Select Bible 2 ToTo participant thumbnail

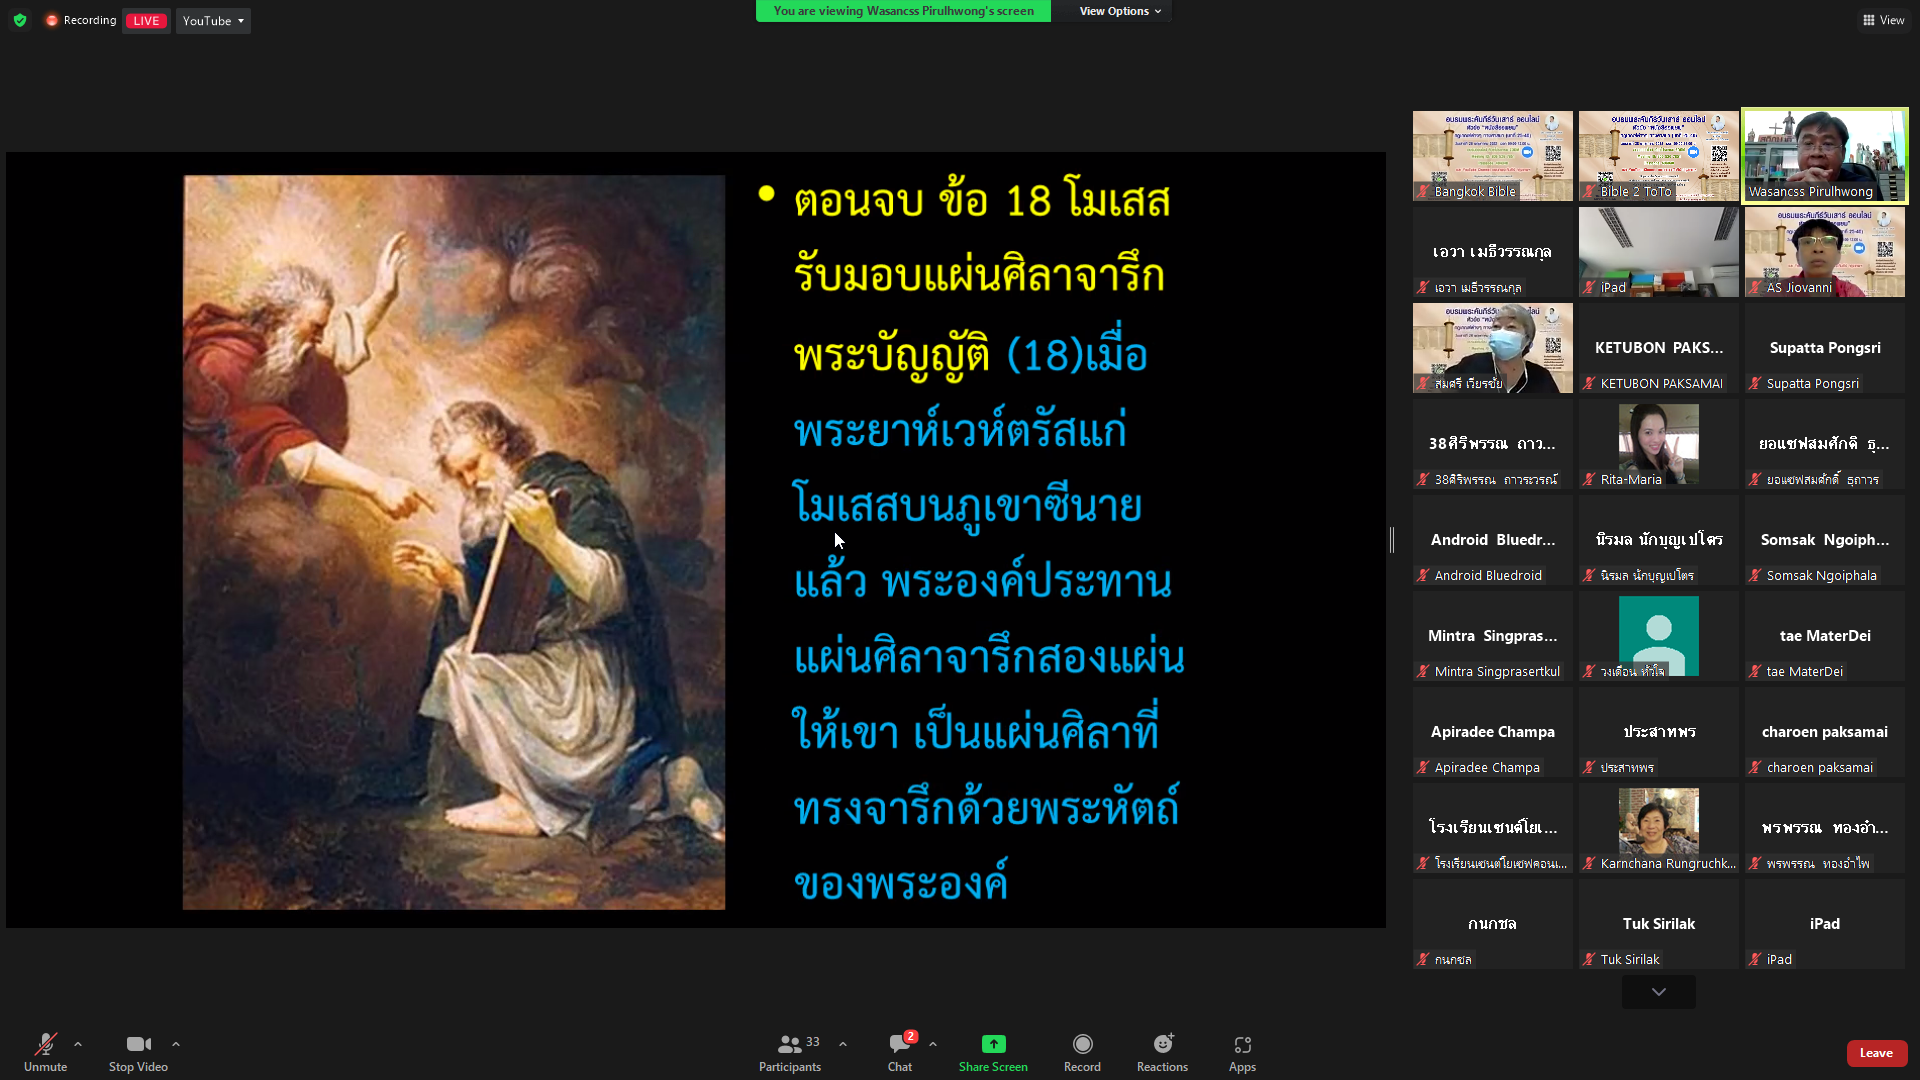(x=1658, y=156)
